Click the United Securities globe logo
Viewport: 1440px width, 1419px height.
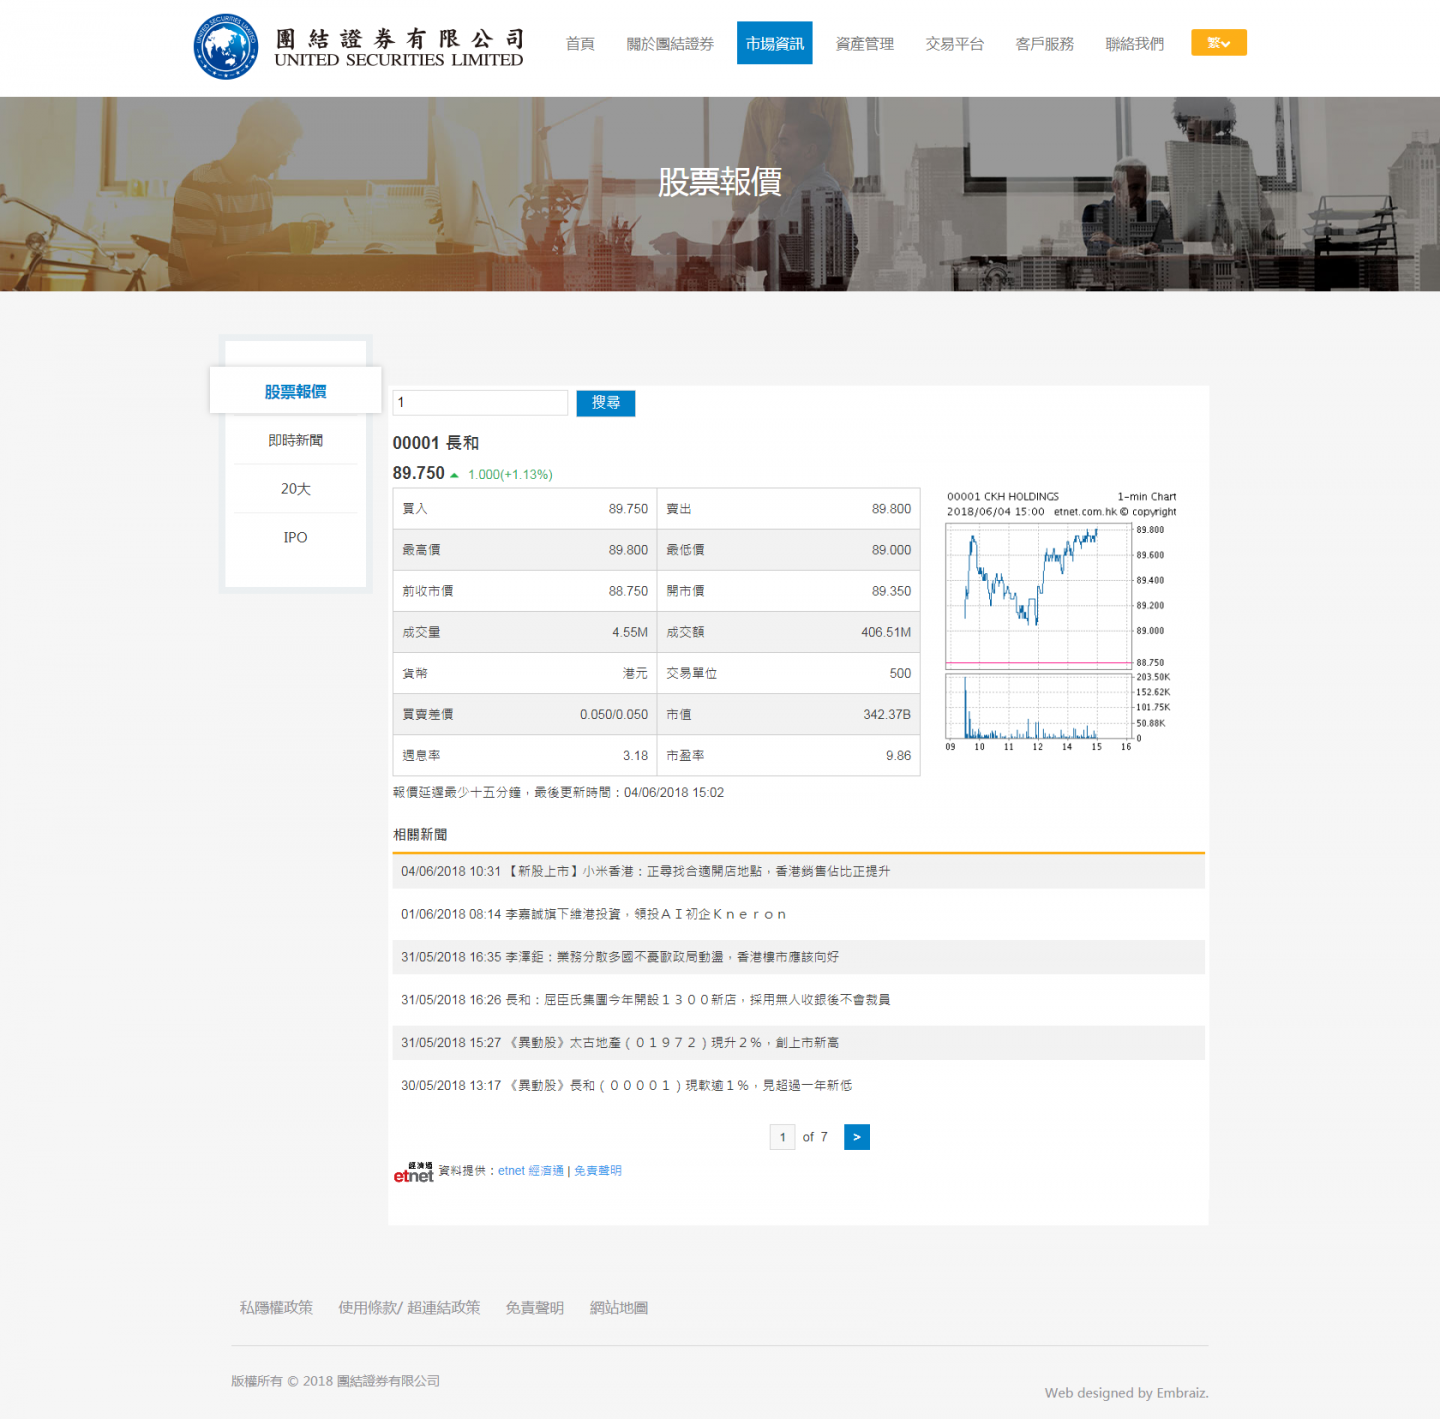pos(226,47)
